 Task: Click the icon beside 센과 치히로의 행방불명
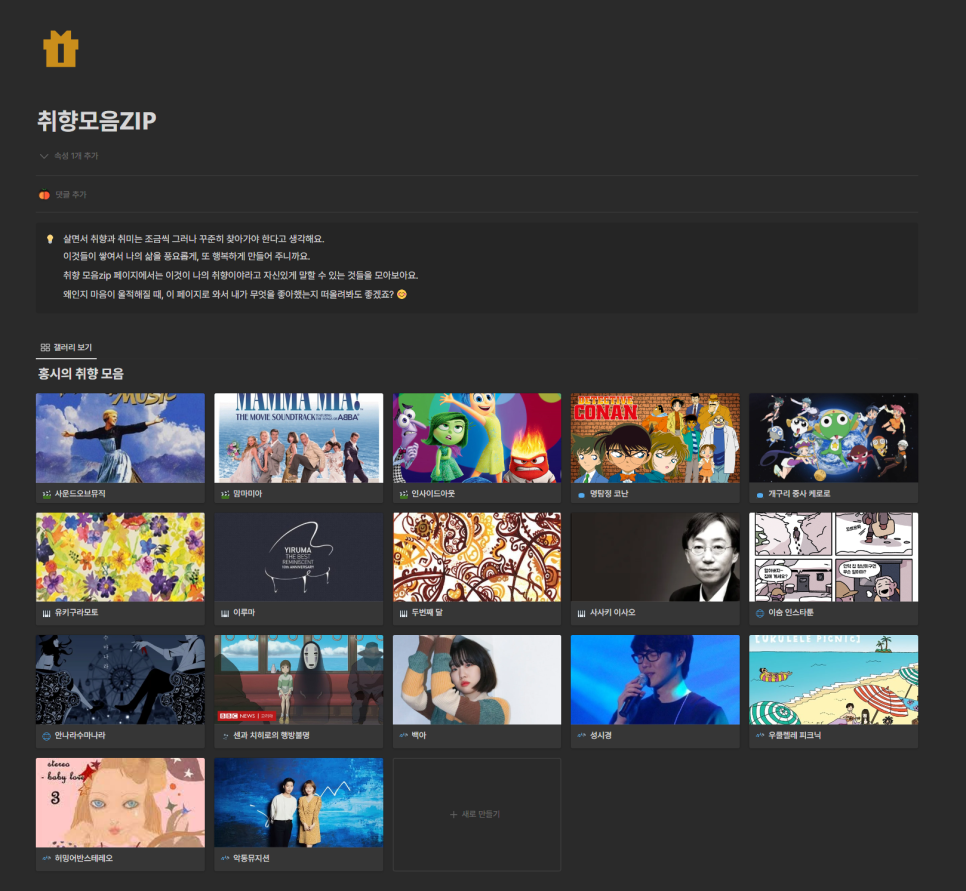pyautogui.click(x=225, y=736)
